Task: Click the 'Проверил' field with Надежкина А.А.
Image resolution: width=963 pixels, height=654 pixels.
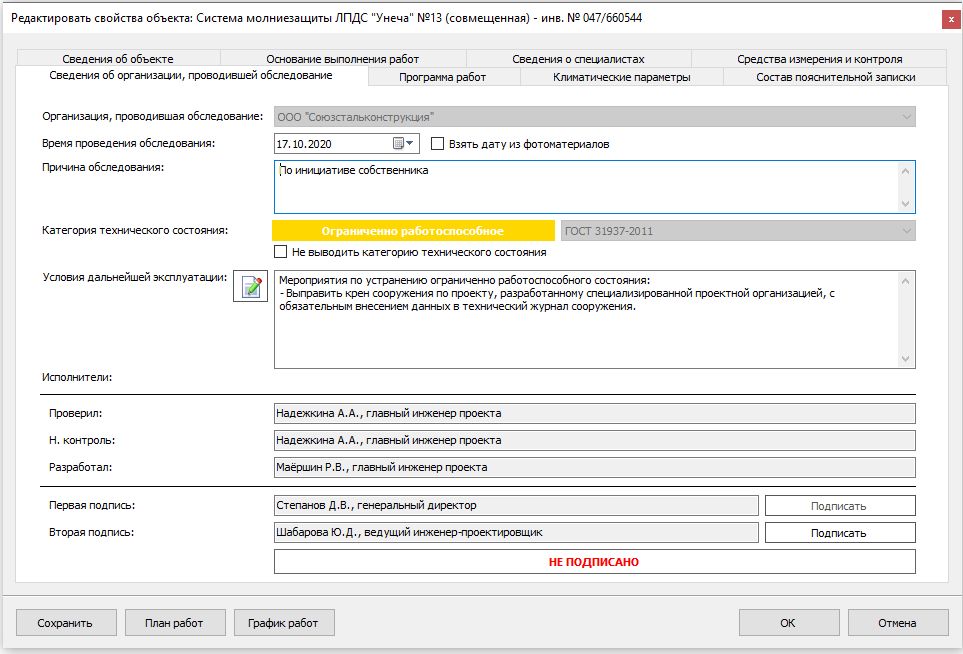Action: [595, 413]
